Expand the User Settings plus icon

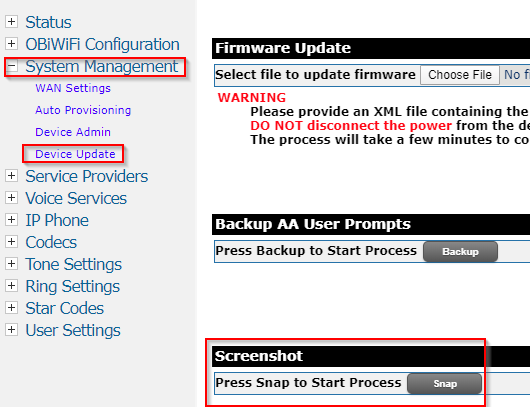tap(11, 330)
